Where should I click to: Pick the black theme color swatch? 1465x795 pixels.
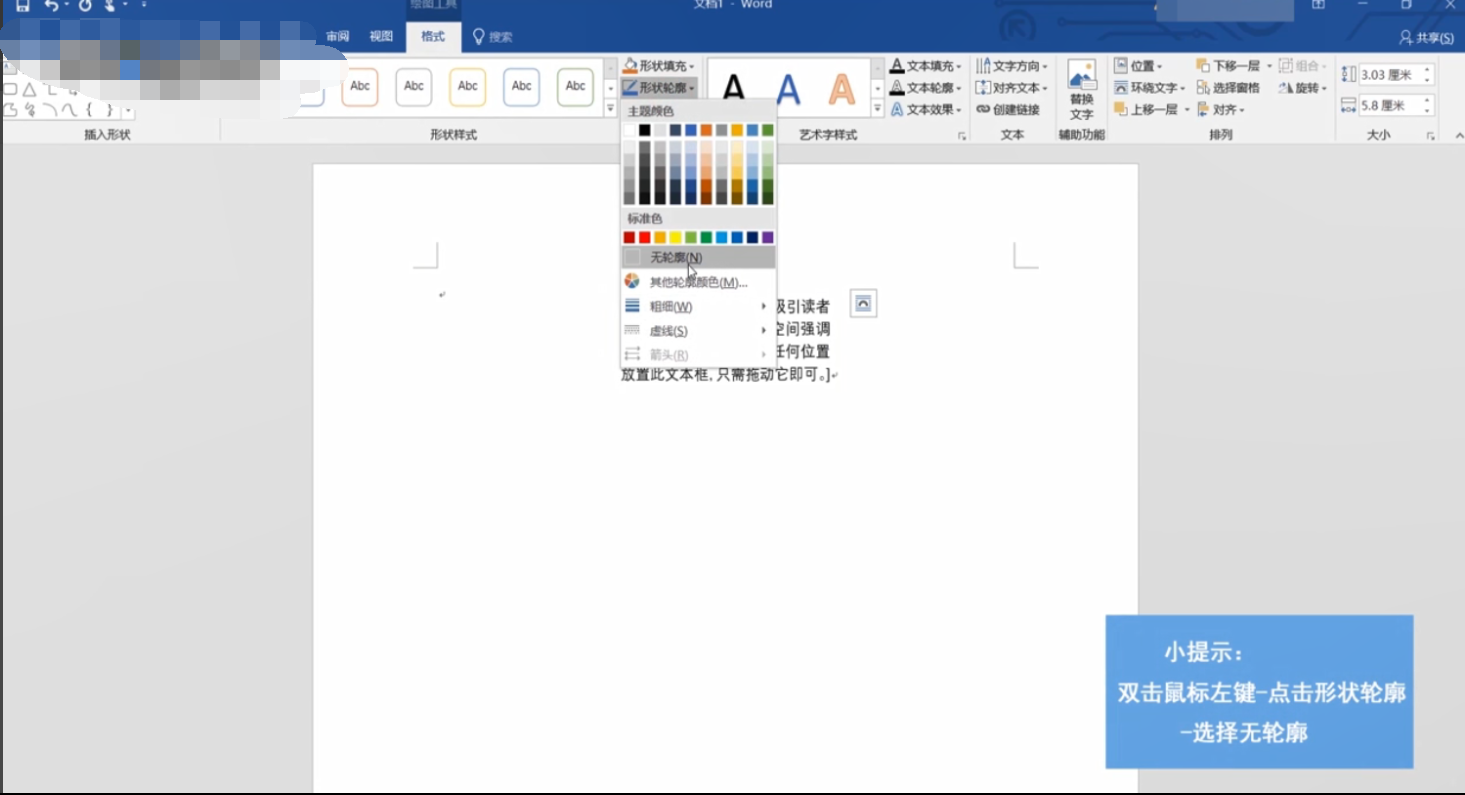[645, 130]
